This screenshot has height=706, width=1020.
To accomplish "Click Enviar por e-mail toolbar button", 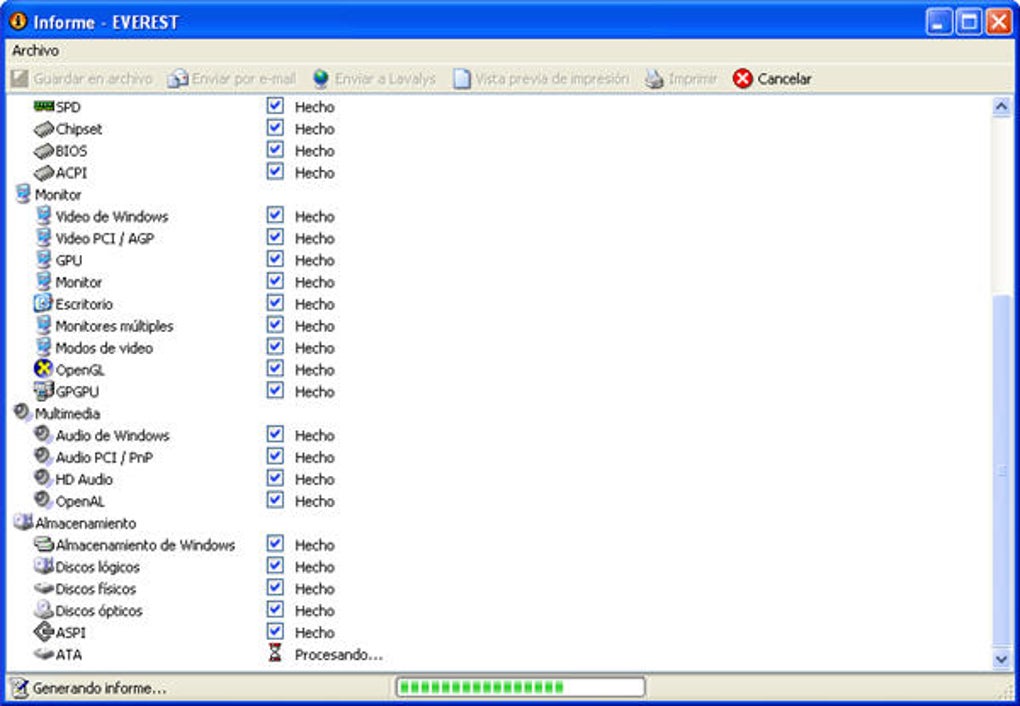I will tap(232, 79).
